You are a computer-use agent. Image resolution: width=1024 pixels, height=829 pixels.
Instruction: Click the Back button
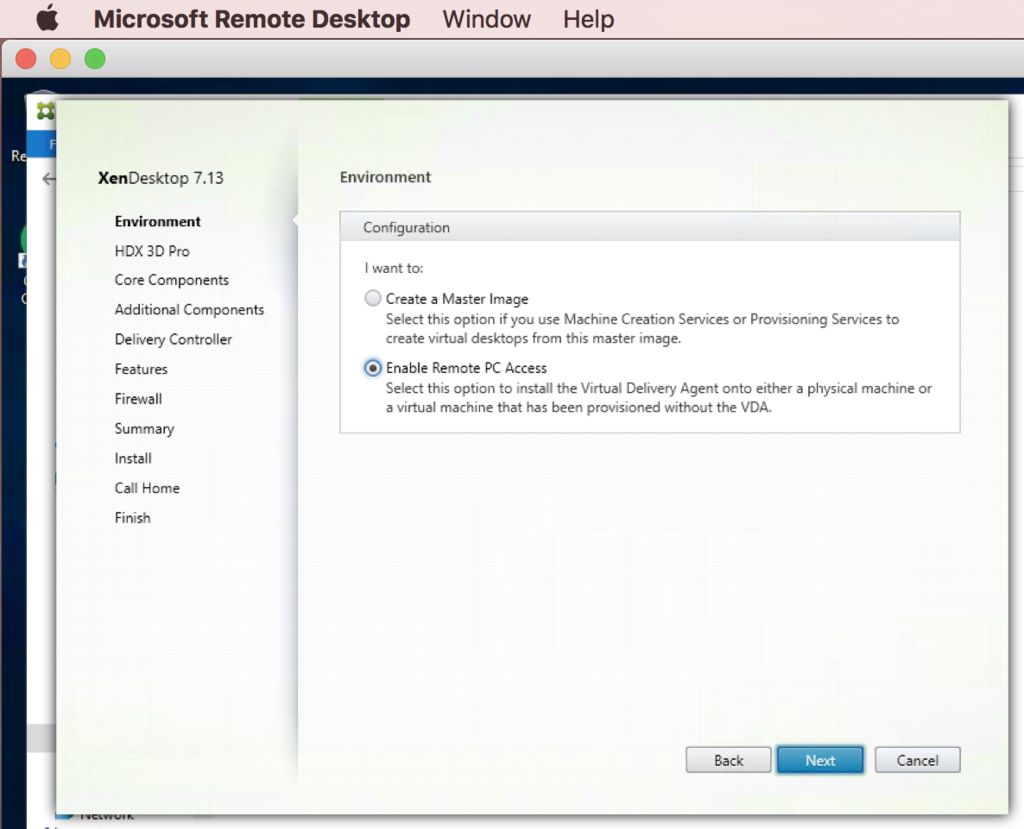[728, 760]
